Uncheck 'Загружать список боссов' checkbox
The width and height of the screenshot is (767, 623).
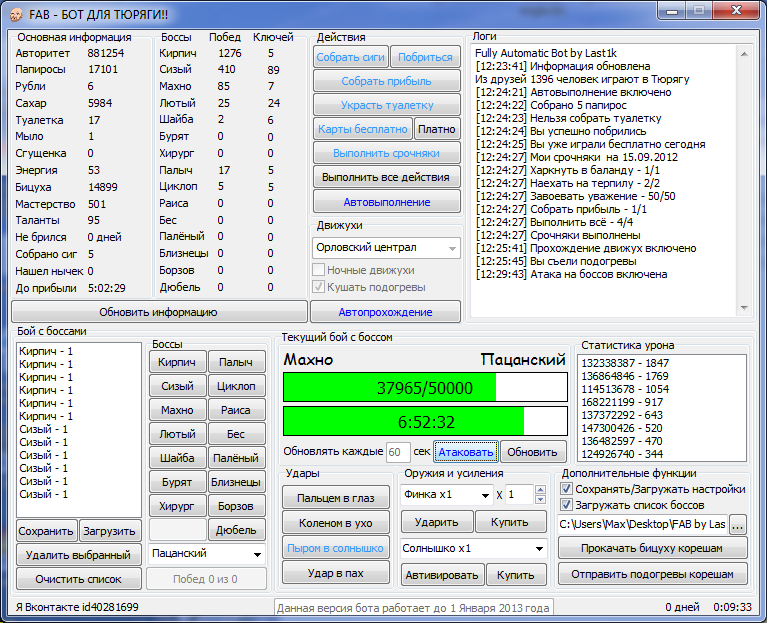click(x=567, y=505)
